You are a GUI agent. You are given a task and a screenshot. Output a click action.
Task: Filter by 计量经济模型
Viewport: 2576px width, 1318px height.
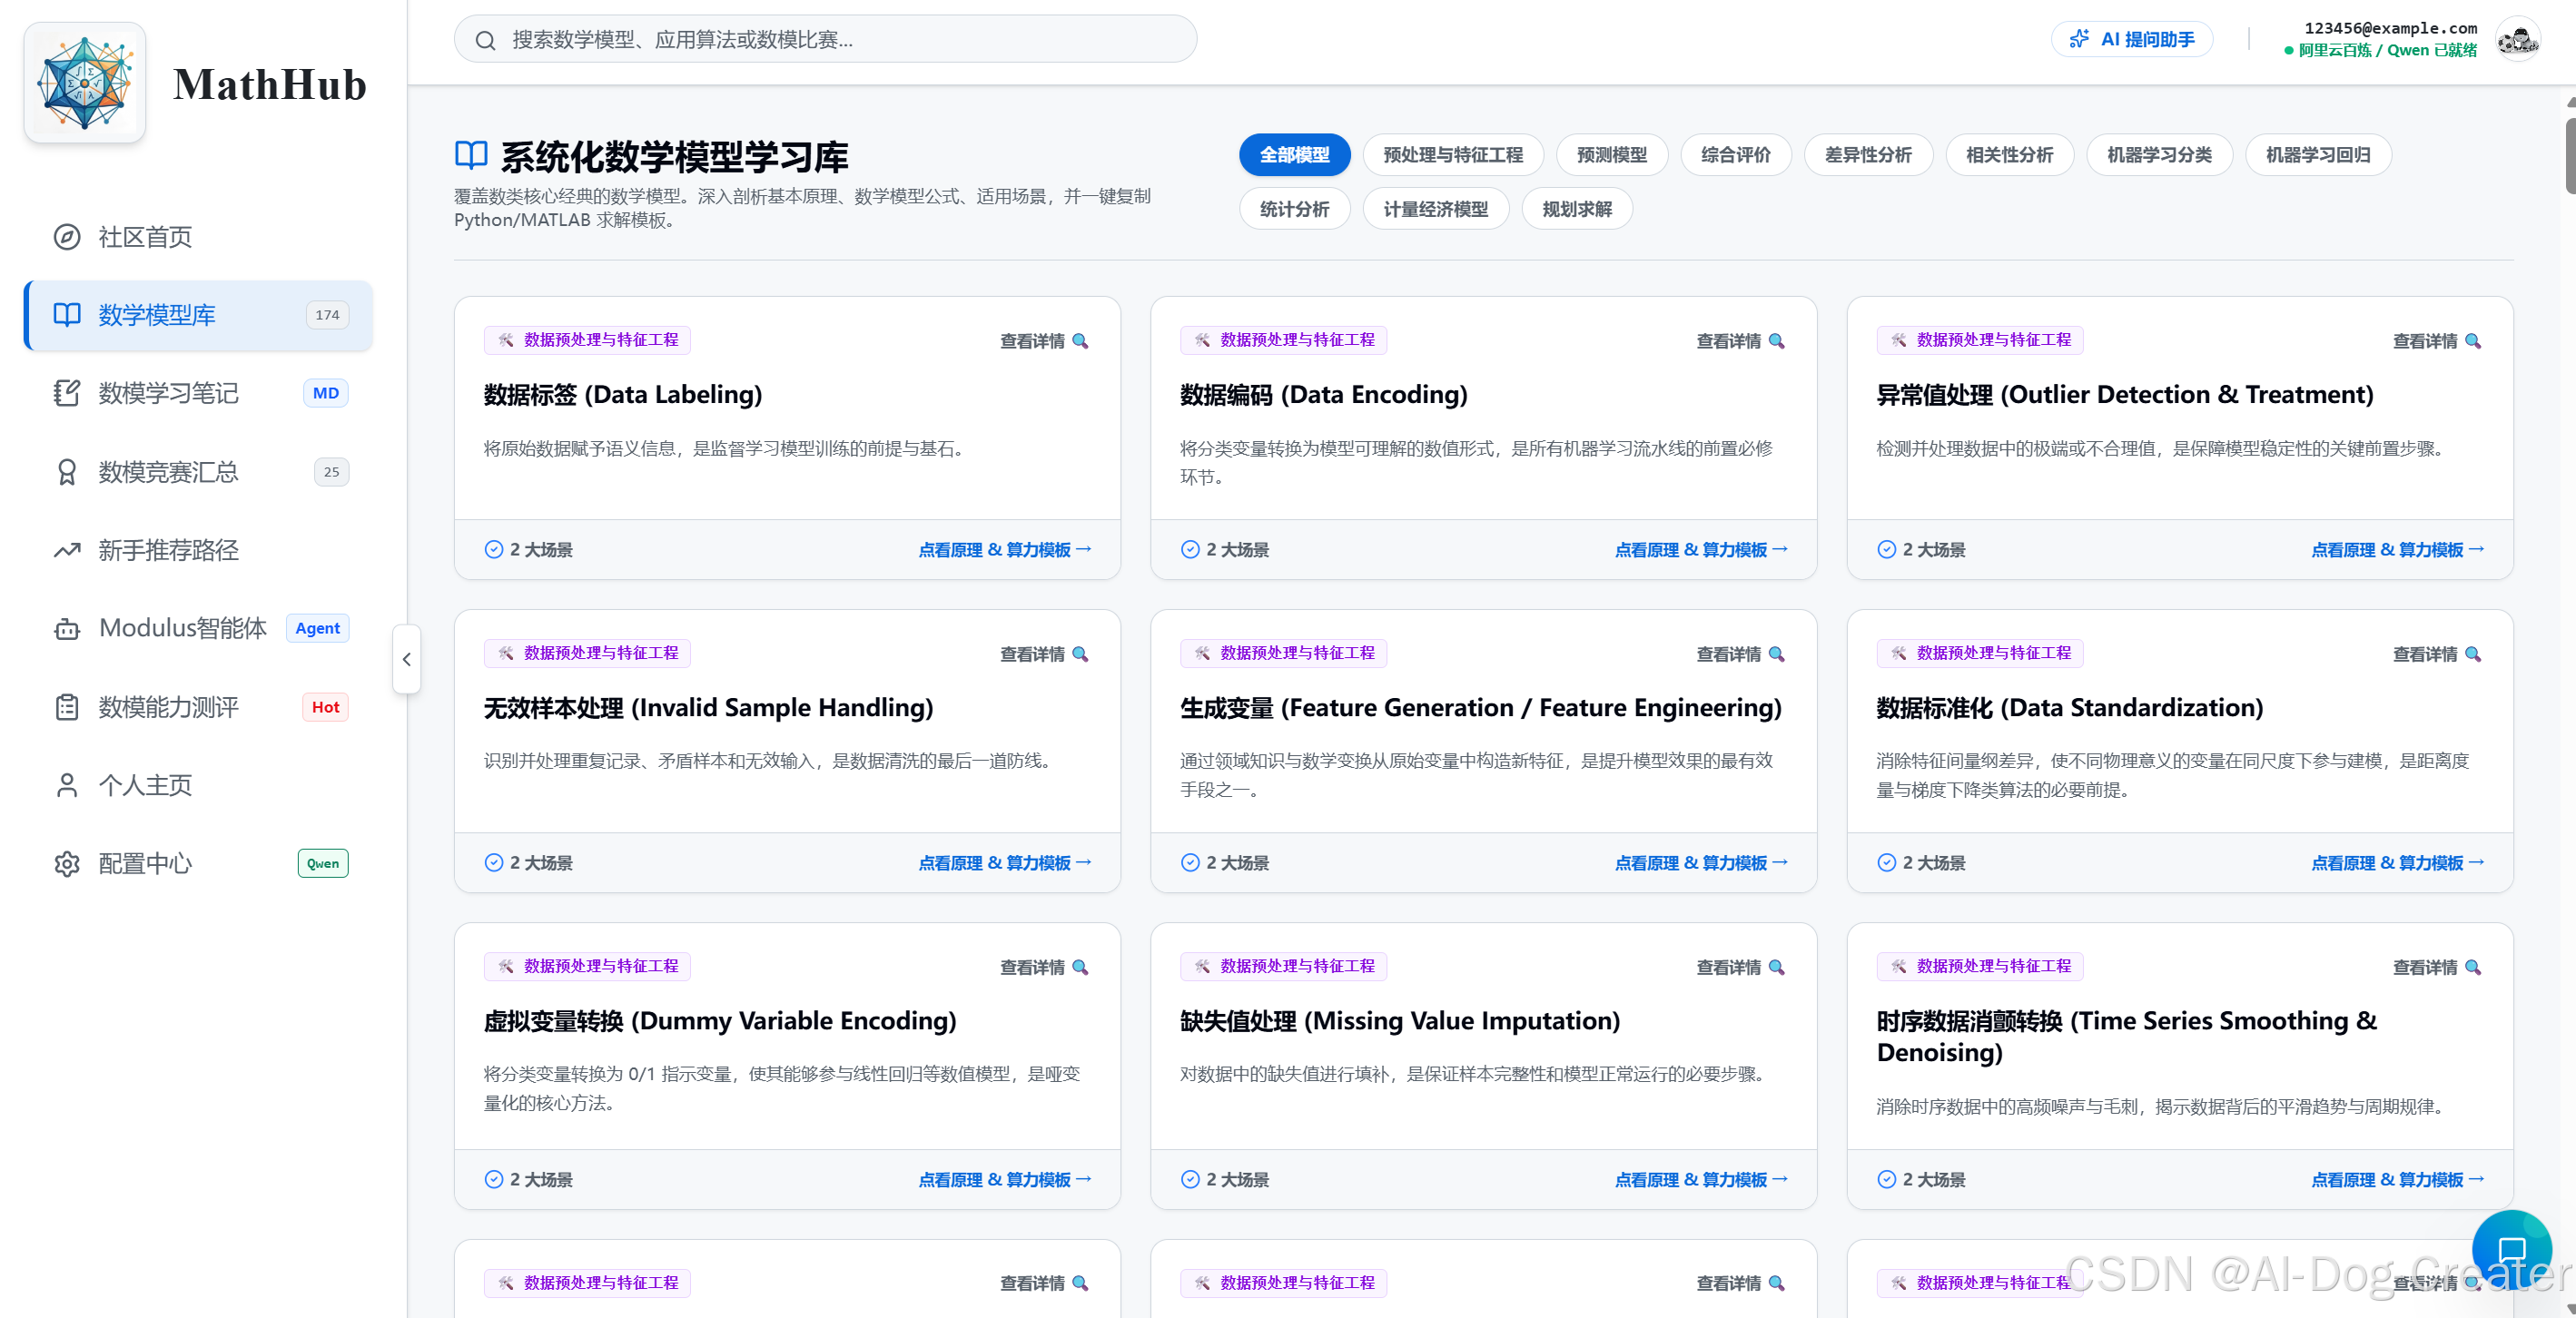1435,209
